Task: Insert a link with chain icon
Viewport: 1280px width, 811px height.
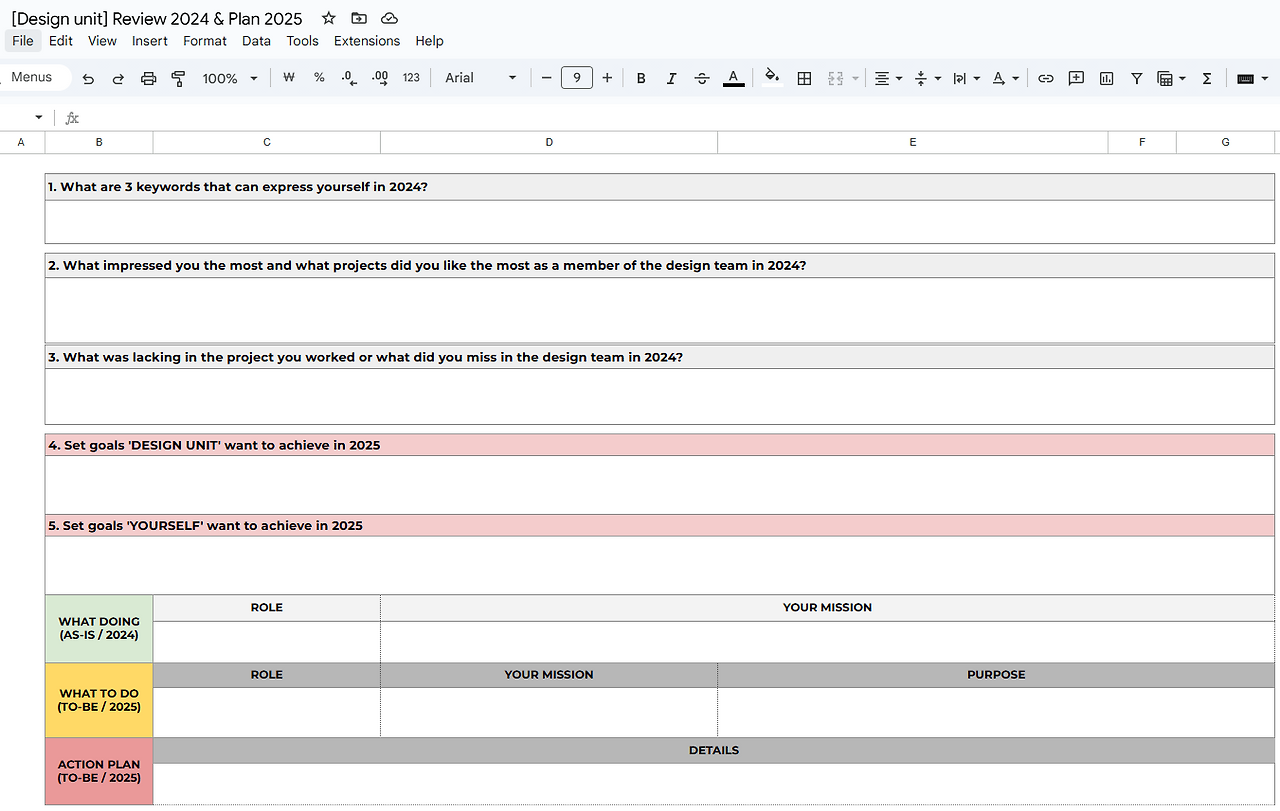Action: tap(1045, 78)
